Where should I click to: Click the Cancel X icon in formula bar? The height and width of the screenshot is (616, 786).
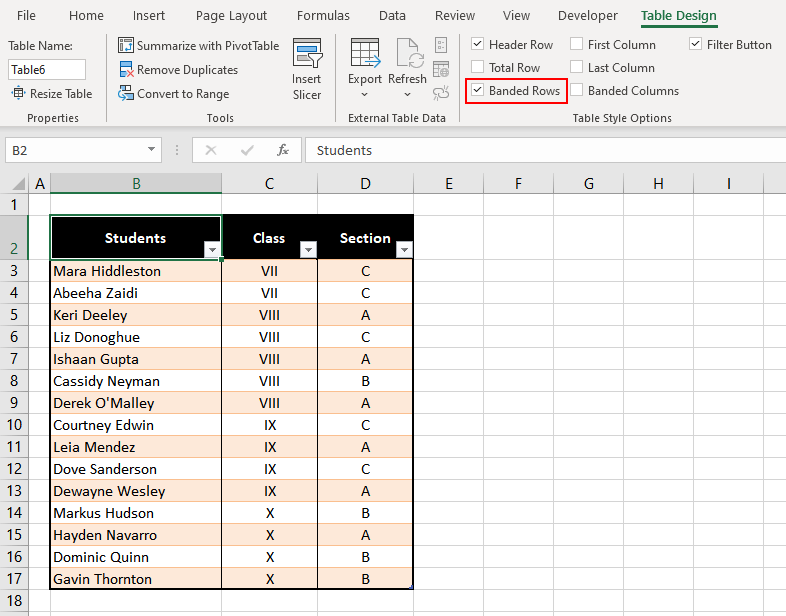[211, 150]
